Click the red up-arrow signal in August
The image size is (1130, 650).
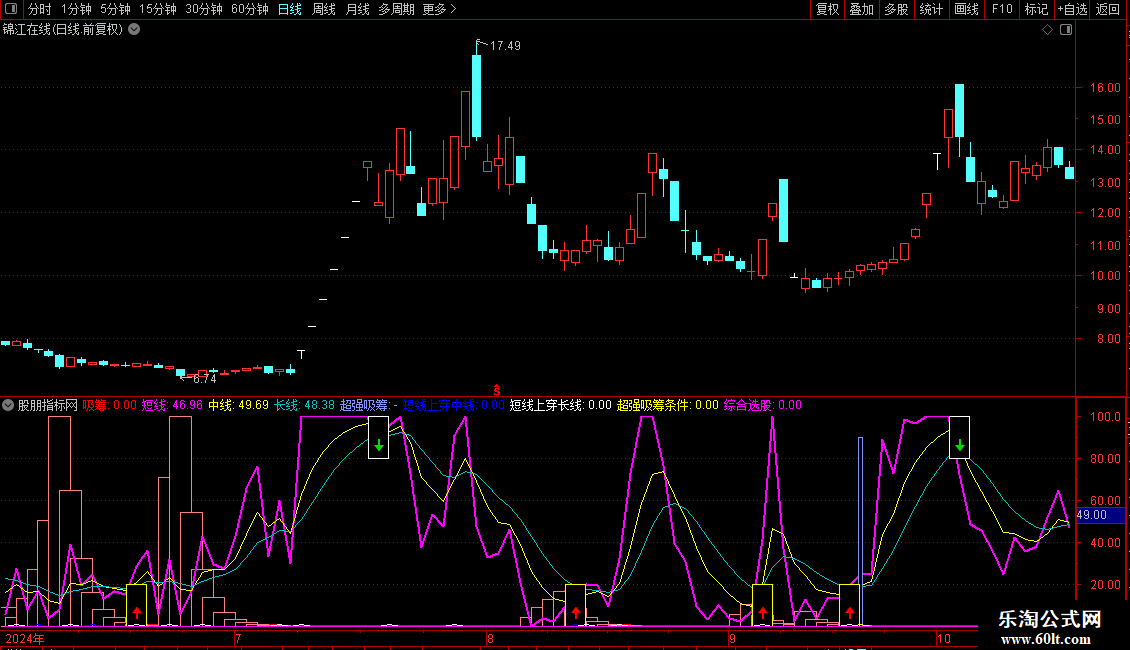pos(575,611)
